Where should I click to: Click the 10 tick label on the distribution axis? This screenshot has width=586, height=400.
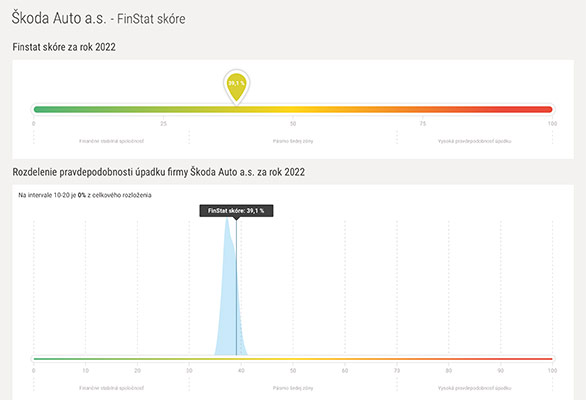86,370
